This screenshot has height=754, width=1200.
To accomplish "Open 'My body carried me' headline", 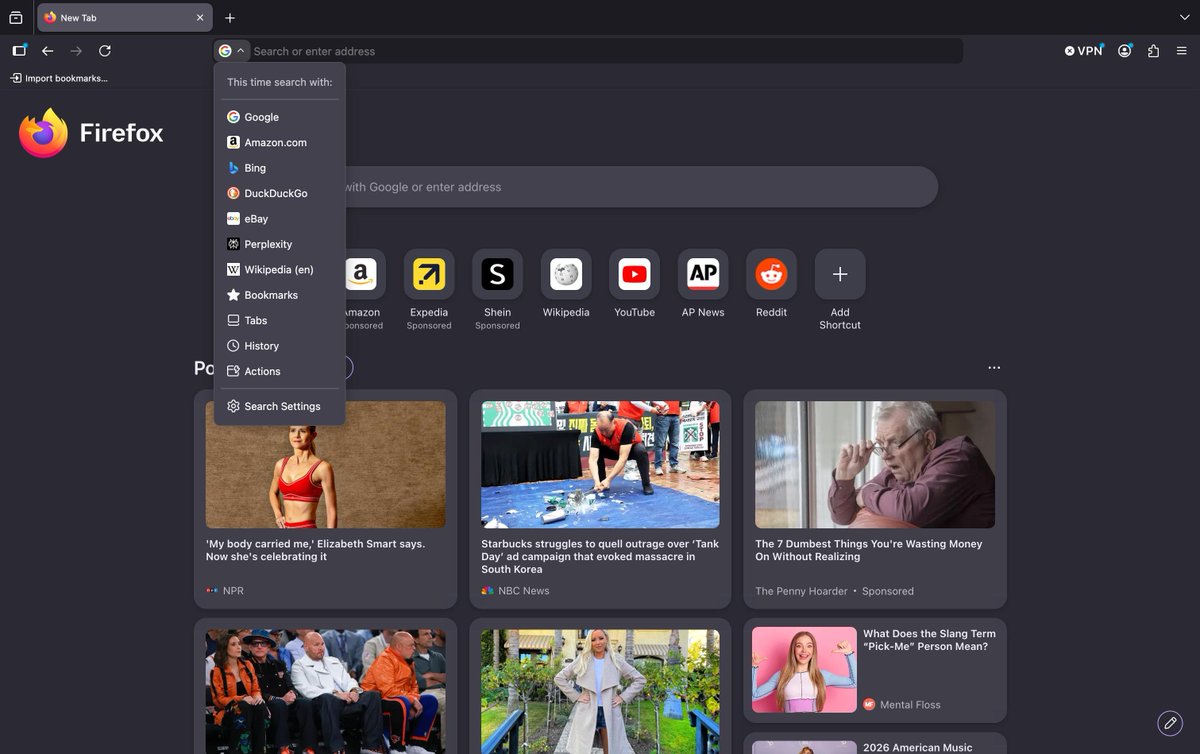I will click(x=315, y=550).
